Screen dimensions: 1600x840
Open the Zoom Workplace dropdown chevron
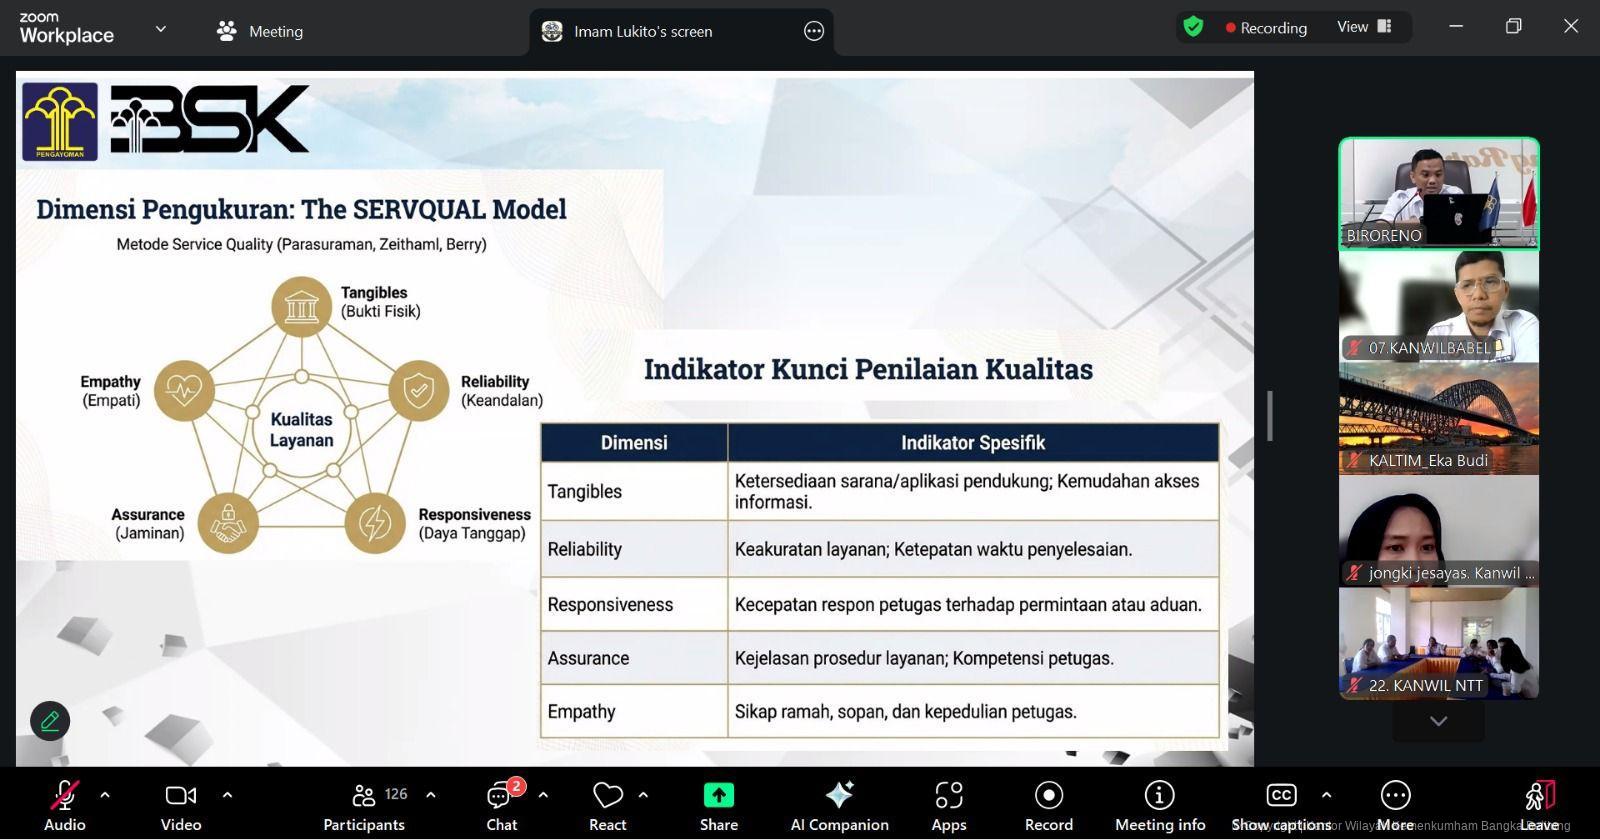[x=160, y=29]
